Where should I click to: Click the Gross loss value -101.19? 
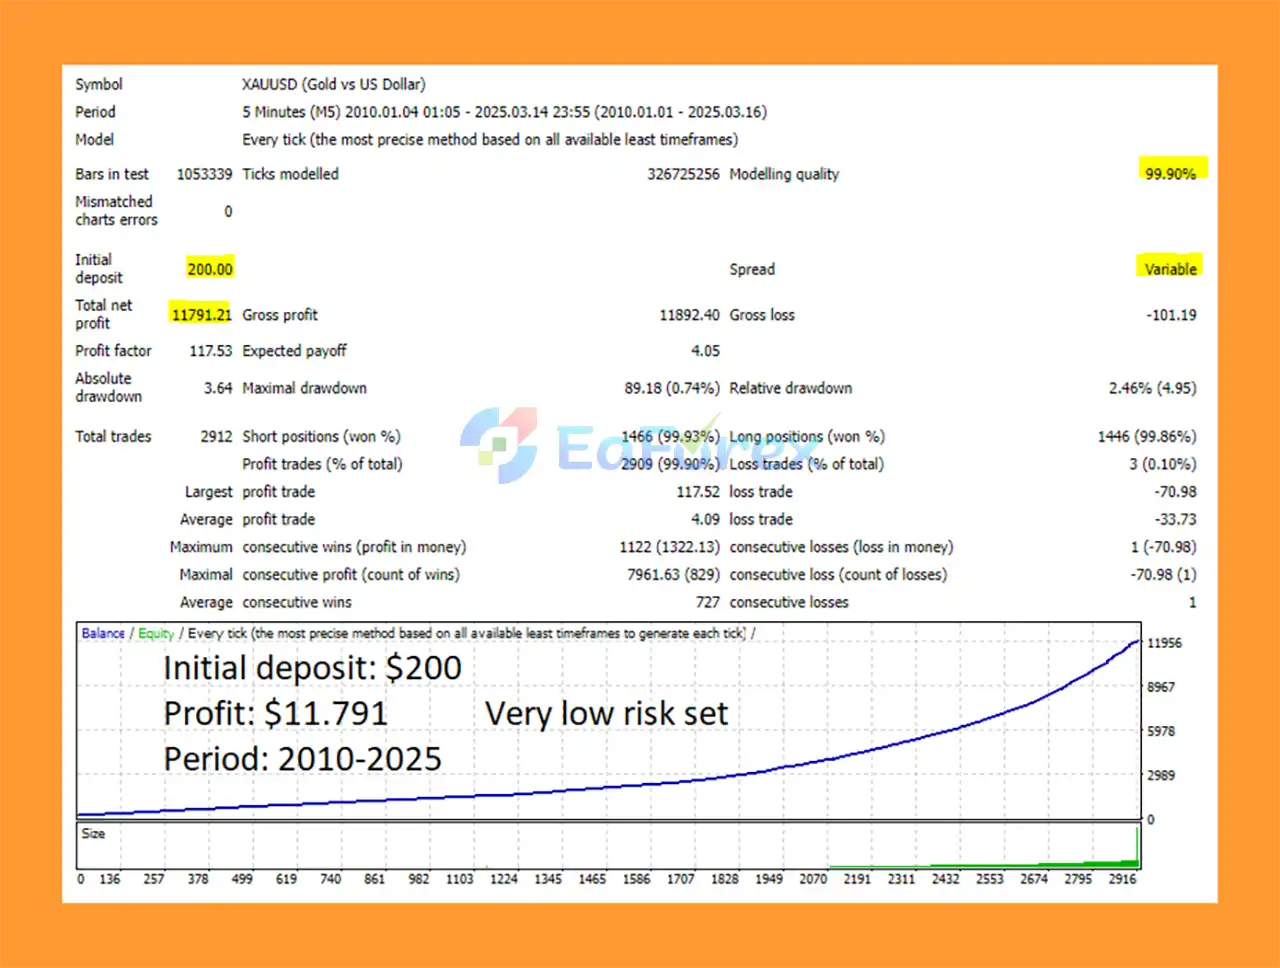pos(1171,315)
